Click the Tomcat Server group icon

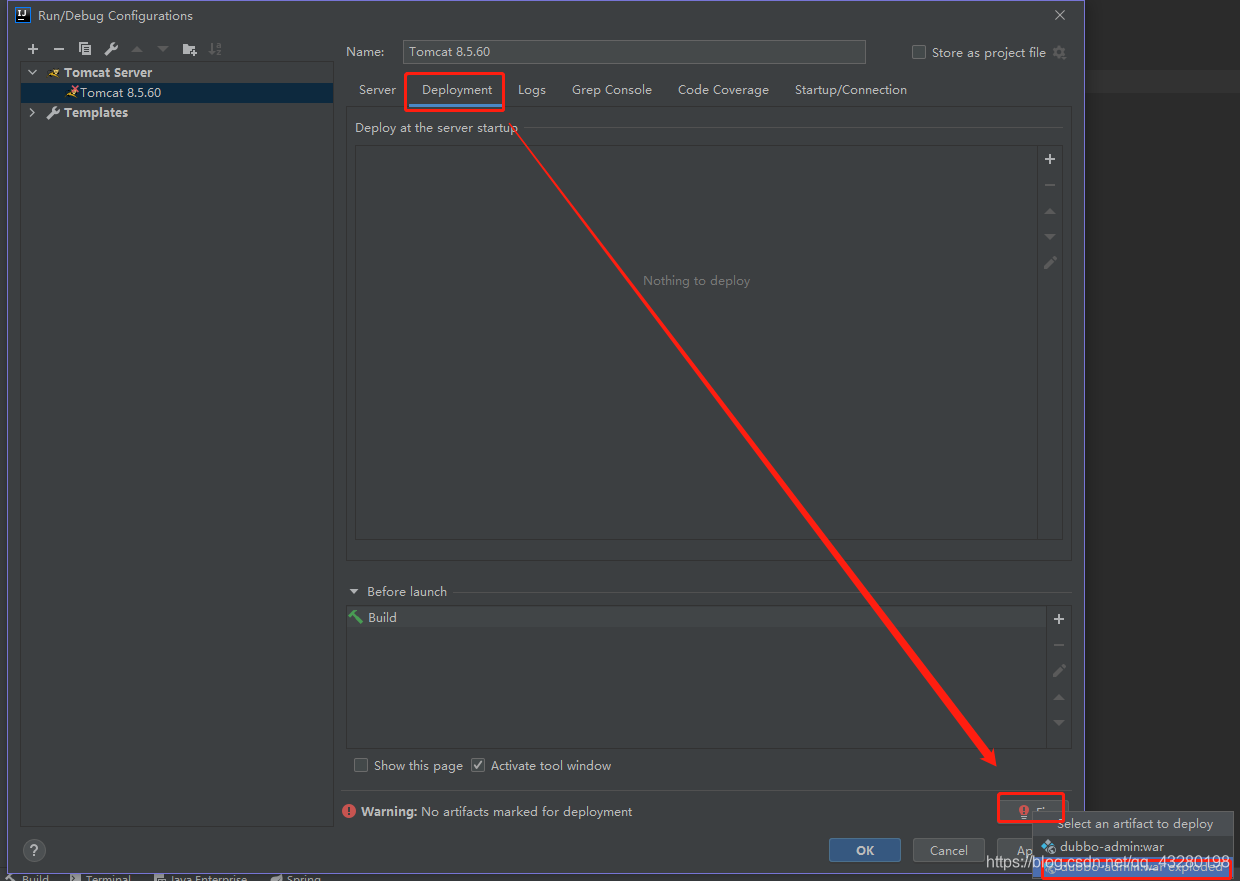coord(54,73)
